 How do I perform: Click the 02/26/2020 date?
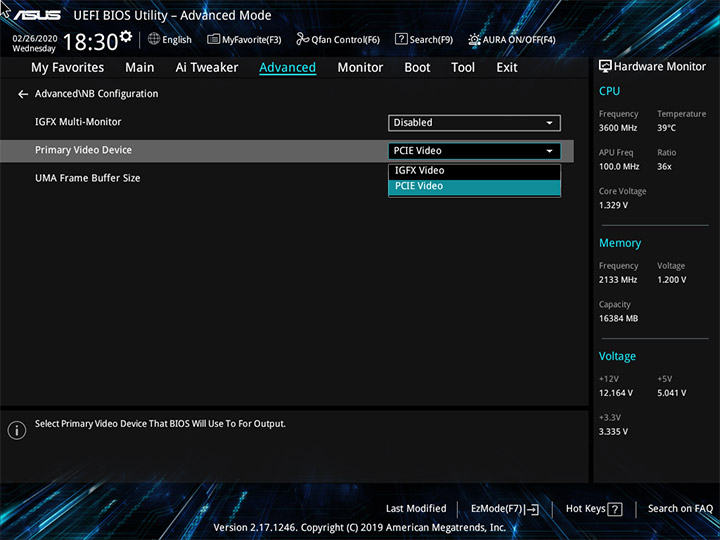(34, 39)
